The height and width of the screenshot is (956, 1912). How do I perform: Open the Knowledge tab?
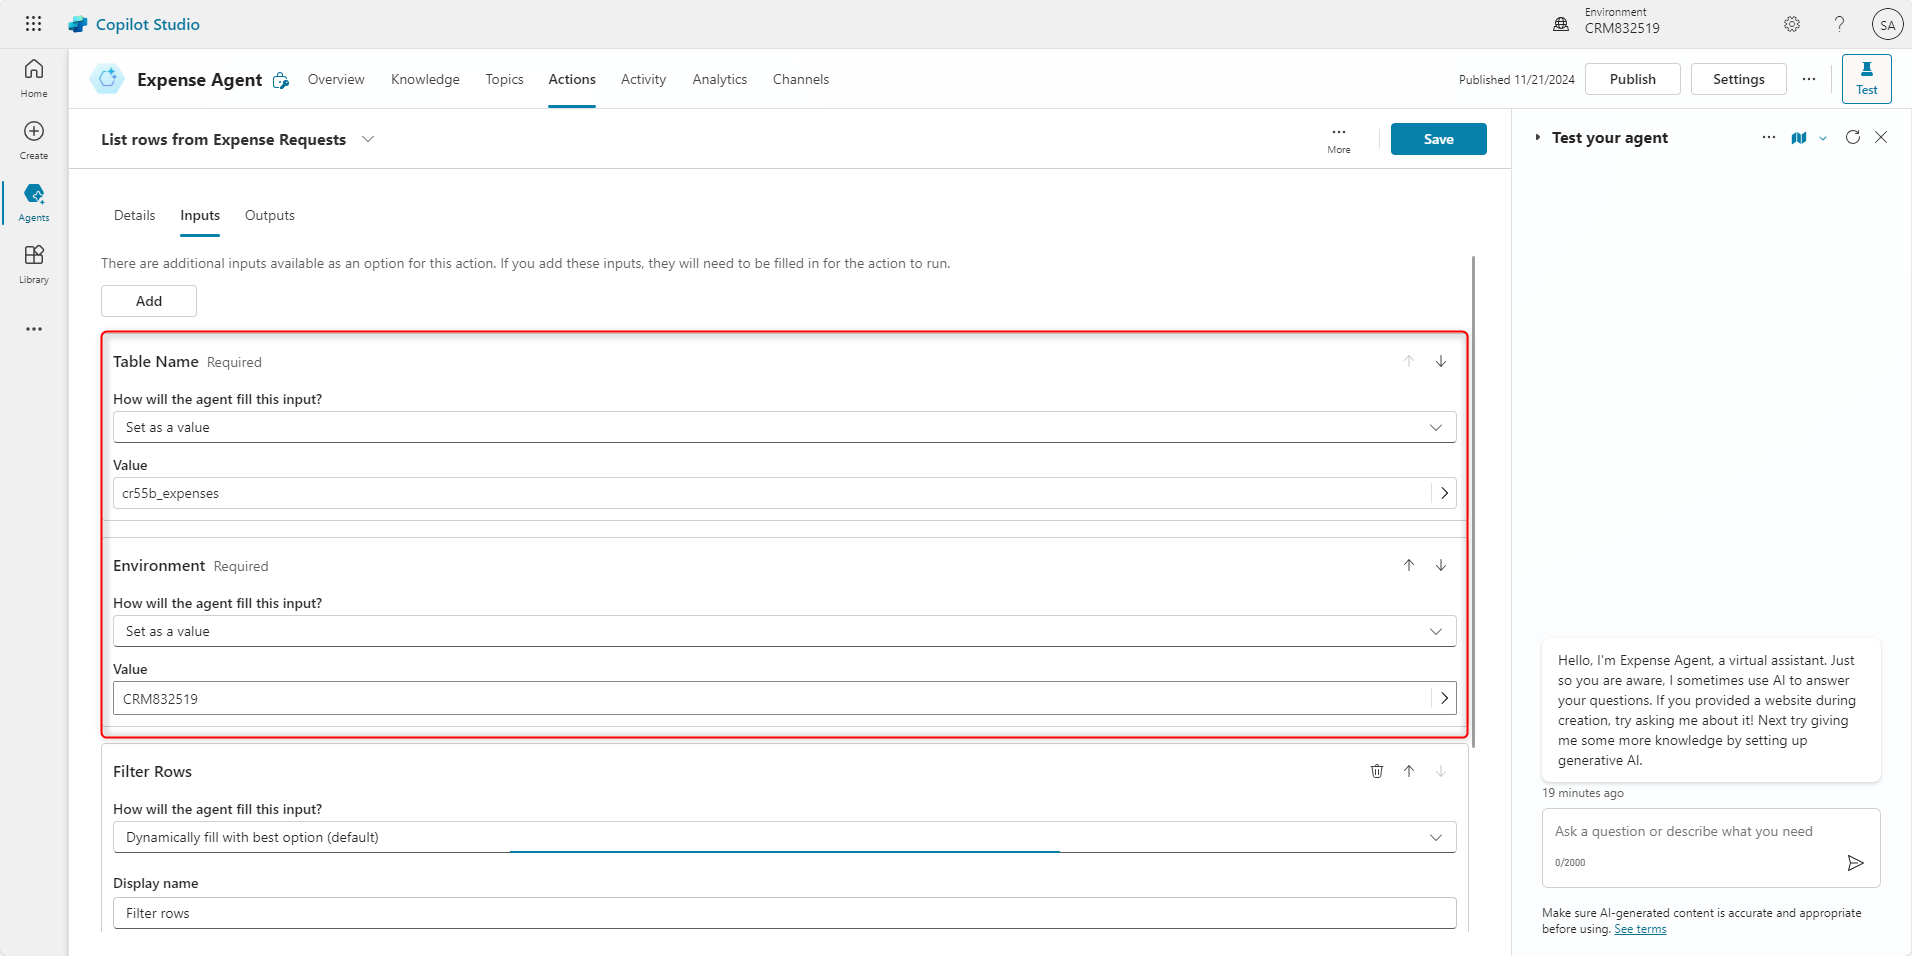pyautogui.click(x=425, y=79)
